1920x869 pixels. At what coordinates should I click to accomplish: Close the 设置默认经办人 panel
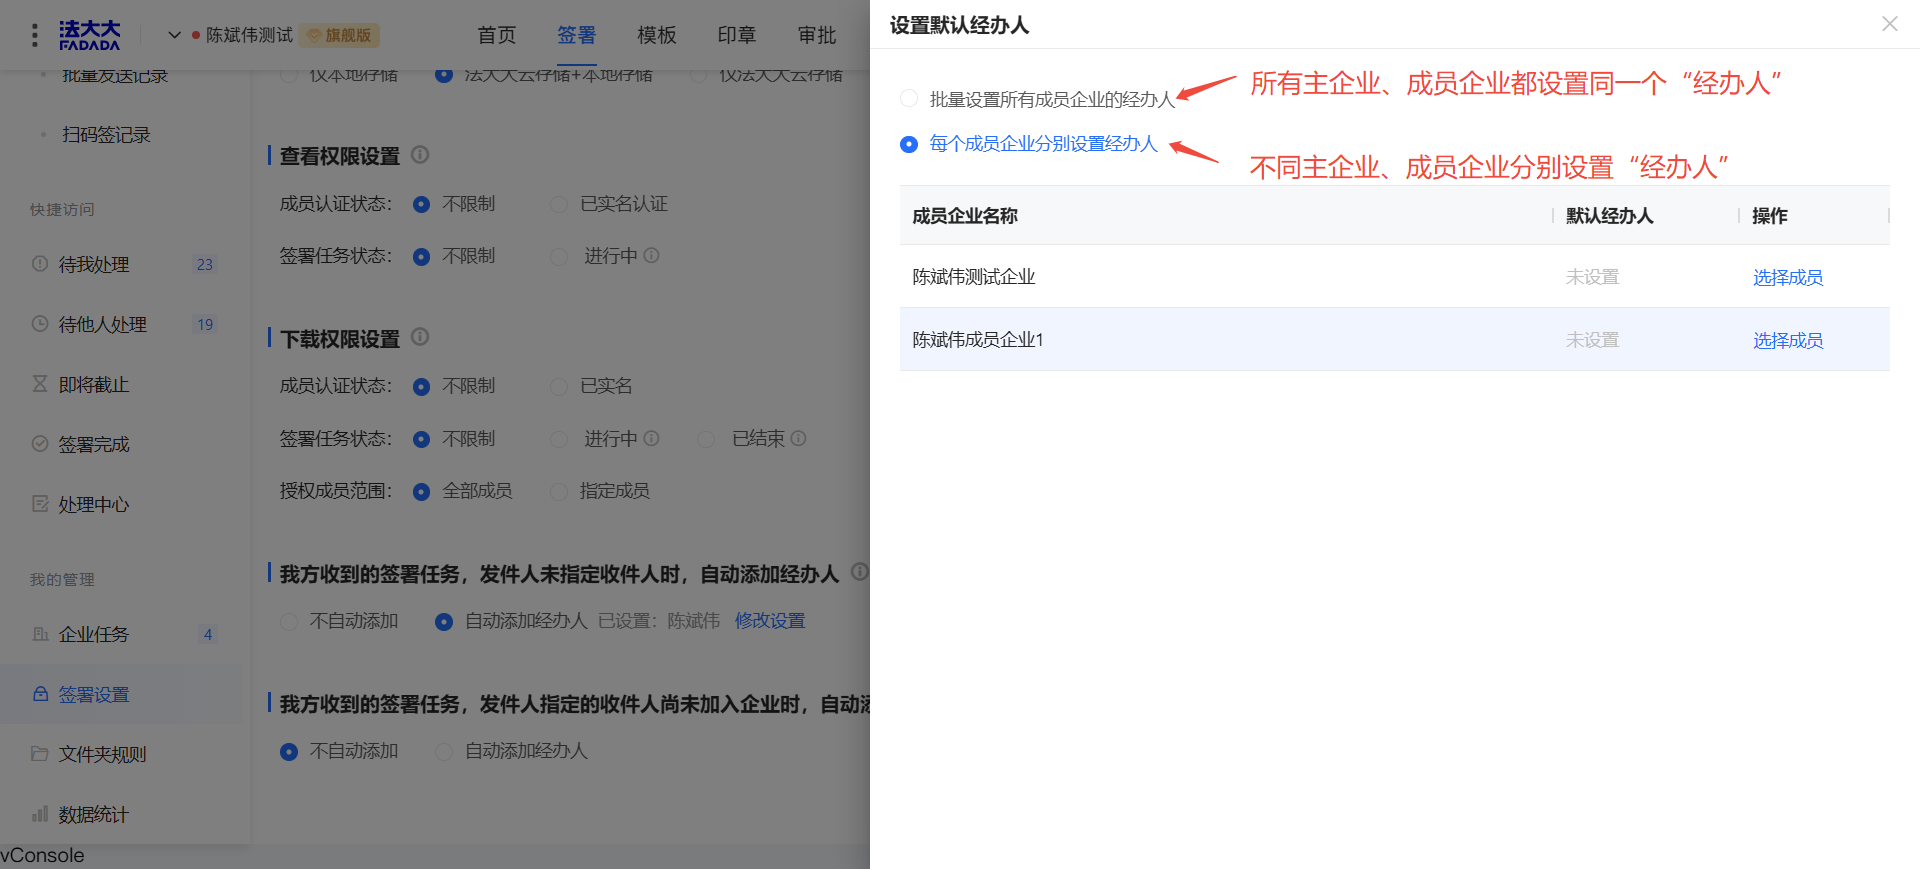pyautogui.click(x=1889, y=24)
